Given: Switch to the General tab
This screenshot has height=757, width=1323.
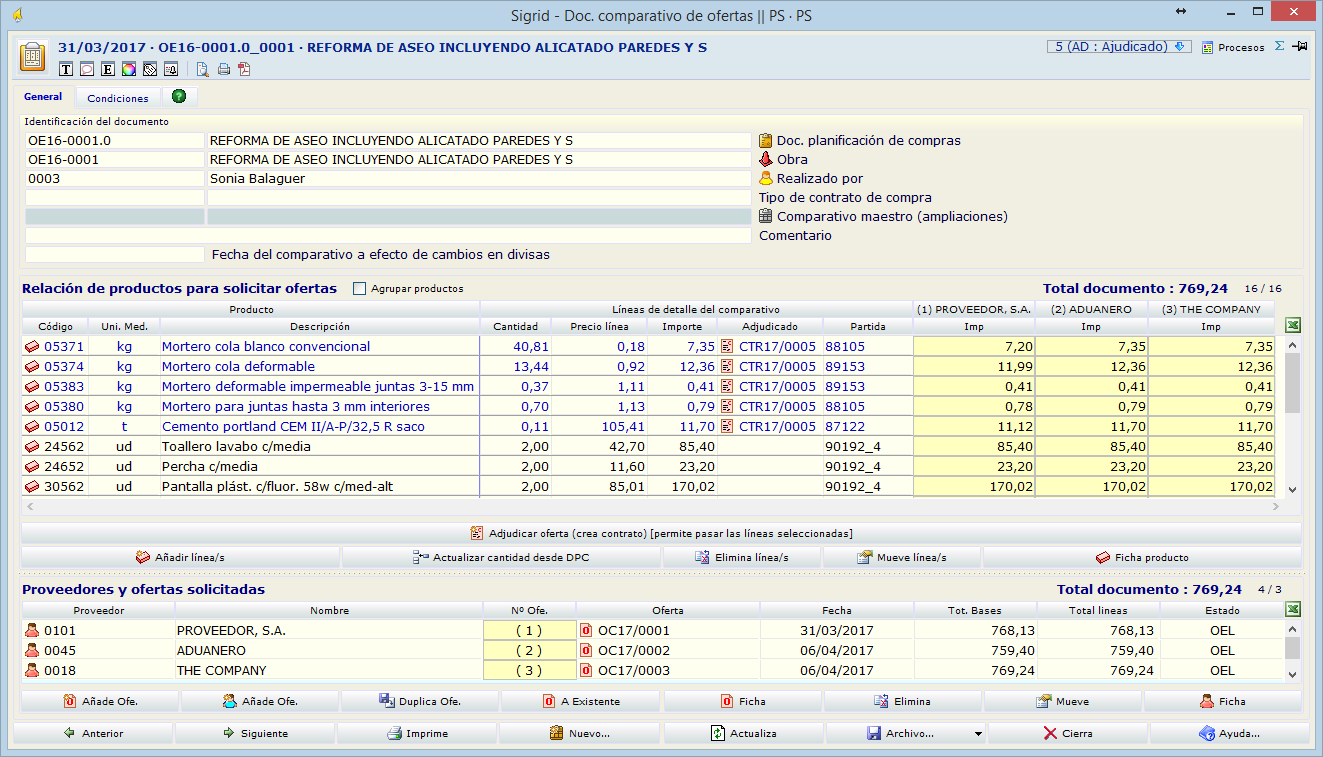Looking at the screenshot, I should 43,97.
